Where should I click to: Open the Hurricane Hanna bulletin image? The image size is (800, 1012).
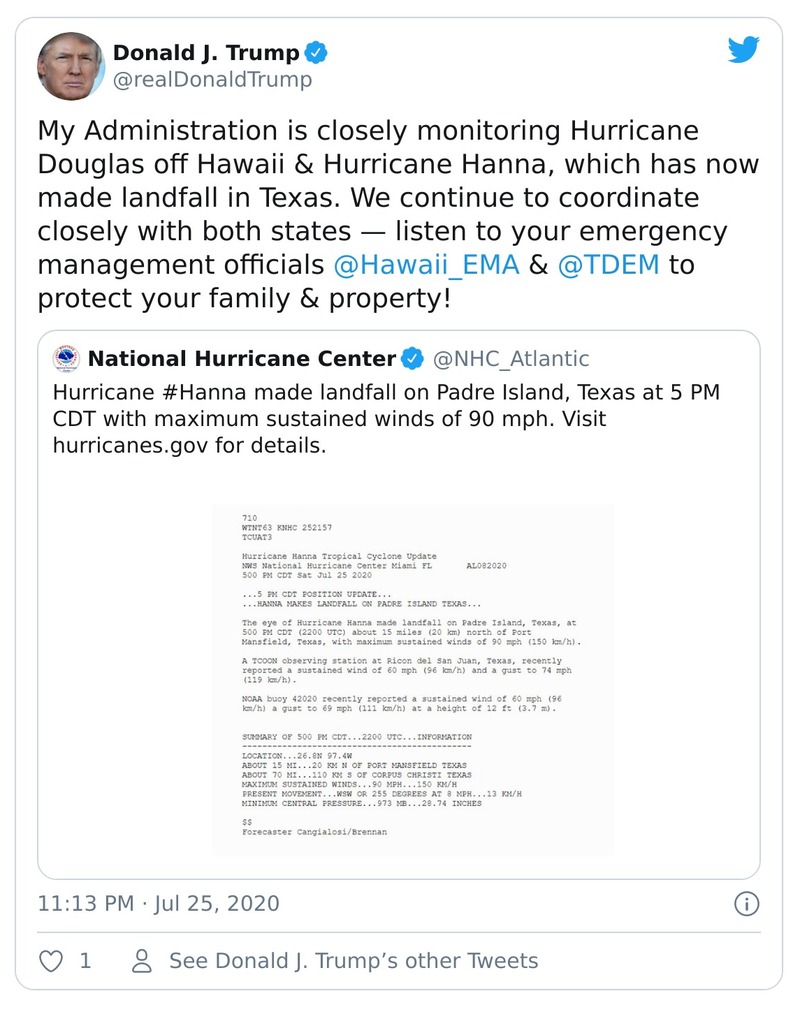point(412,678)
